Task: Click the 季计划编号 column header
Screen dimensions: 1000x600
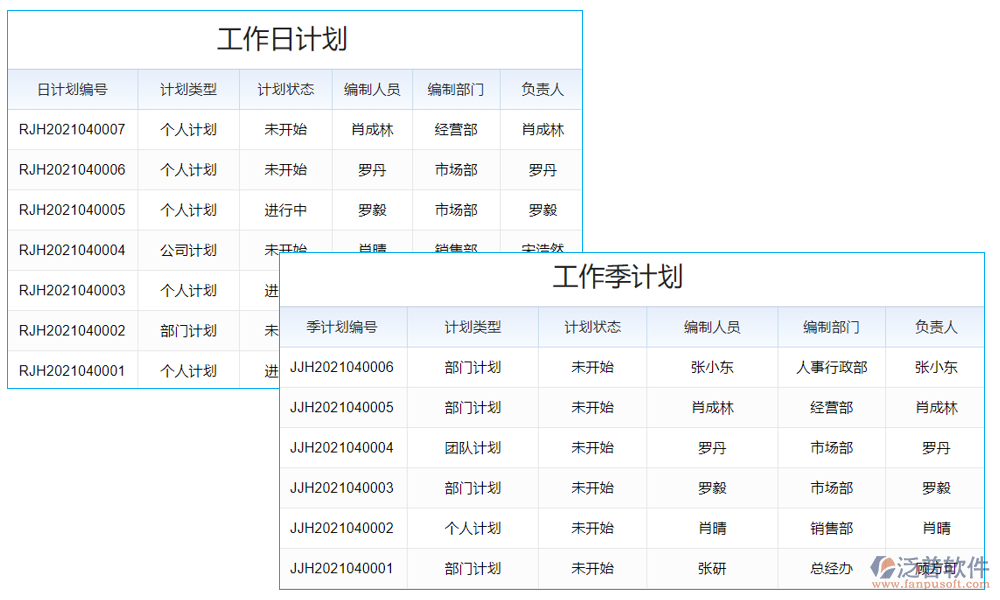Action: (x=343, y=327)
